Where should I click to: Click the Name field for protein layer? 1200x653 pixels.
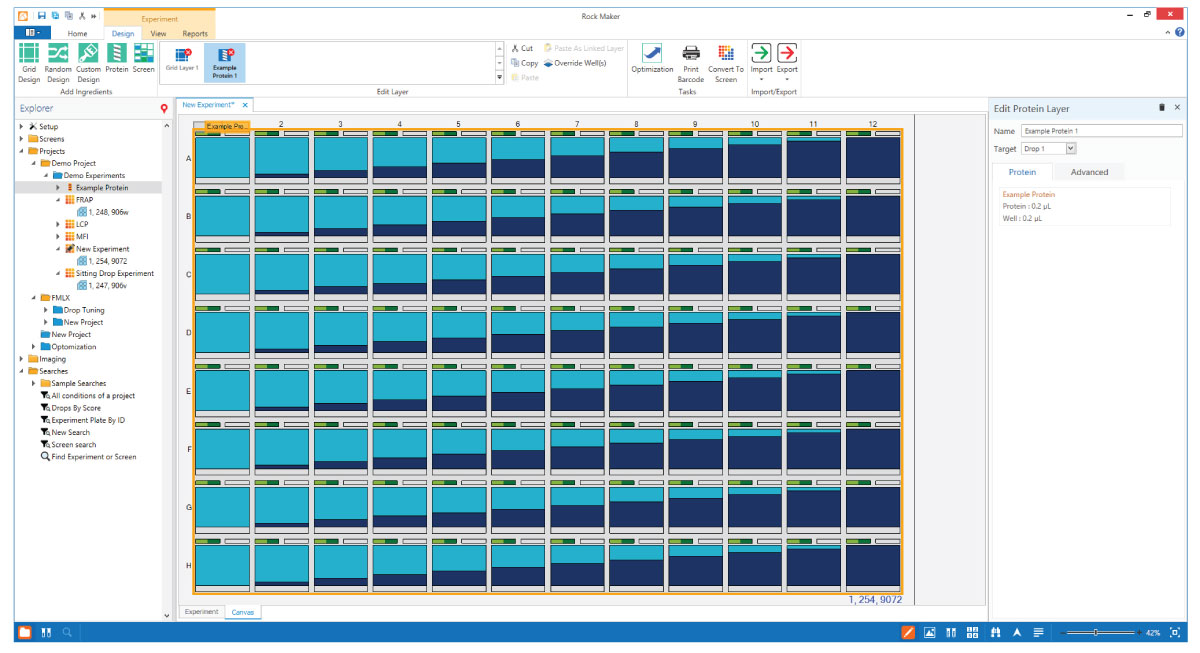[x=1101, y=131]
